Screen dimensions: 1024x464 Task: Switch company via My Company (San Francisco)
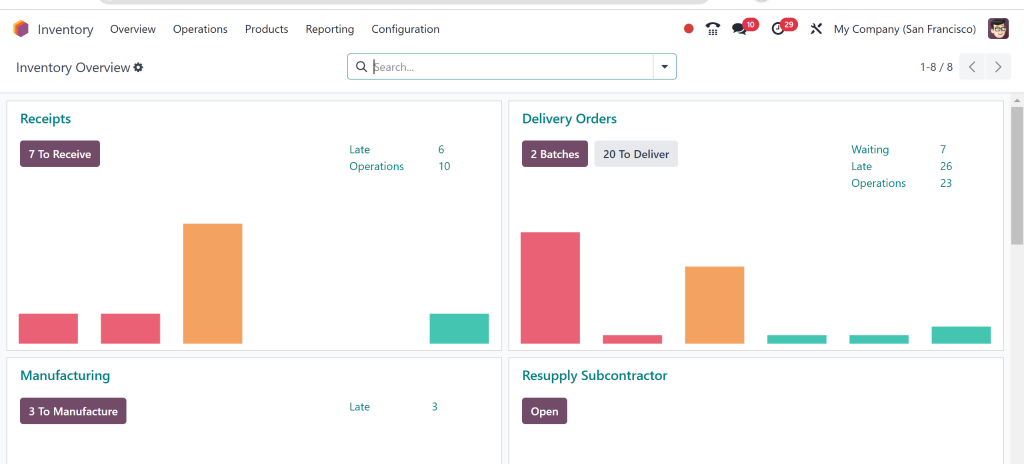click(904, 29)
